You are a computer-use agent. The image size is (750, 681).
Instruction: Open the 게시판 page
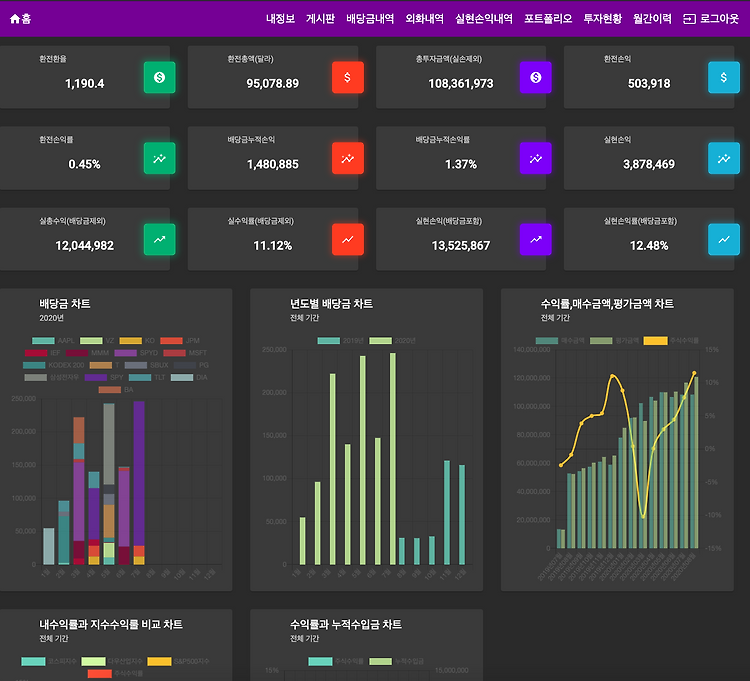pyautogui.click(x=320, y=19)
